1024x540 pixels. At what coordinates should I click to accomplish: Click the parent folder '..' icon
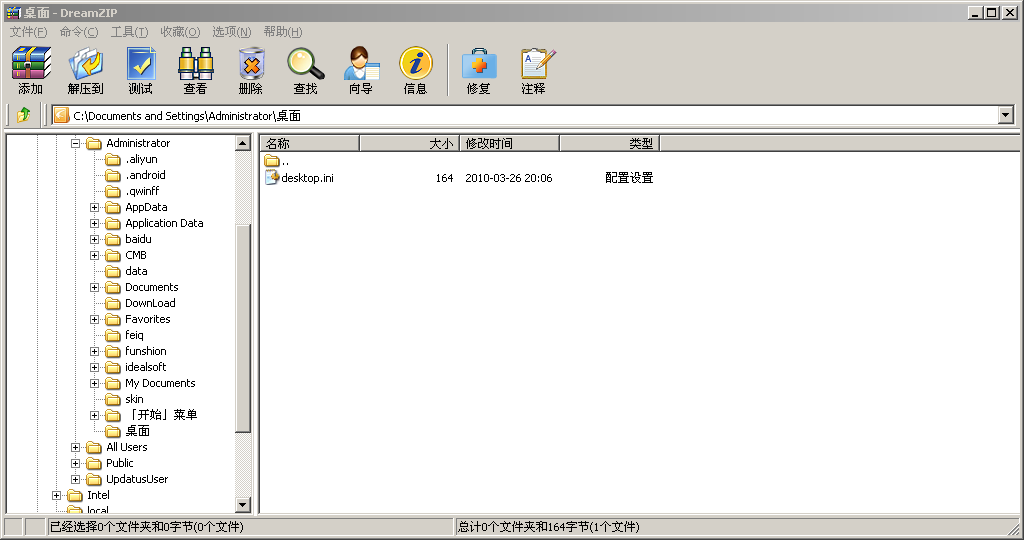coord(272,161)
